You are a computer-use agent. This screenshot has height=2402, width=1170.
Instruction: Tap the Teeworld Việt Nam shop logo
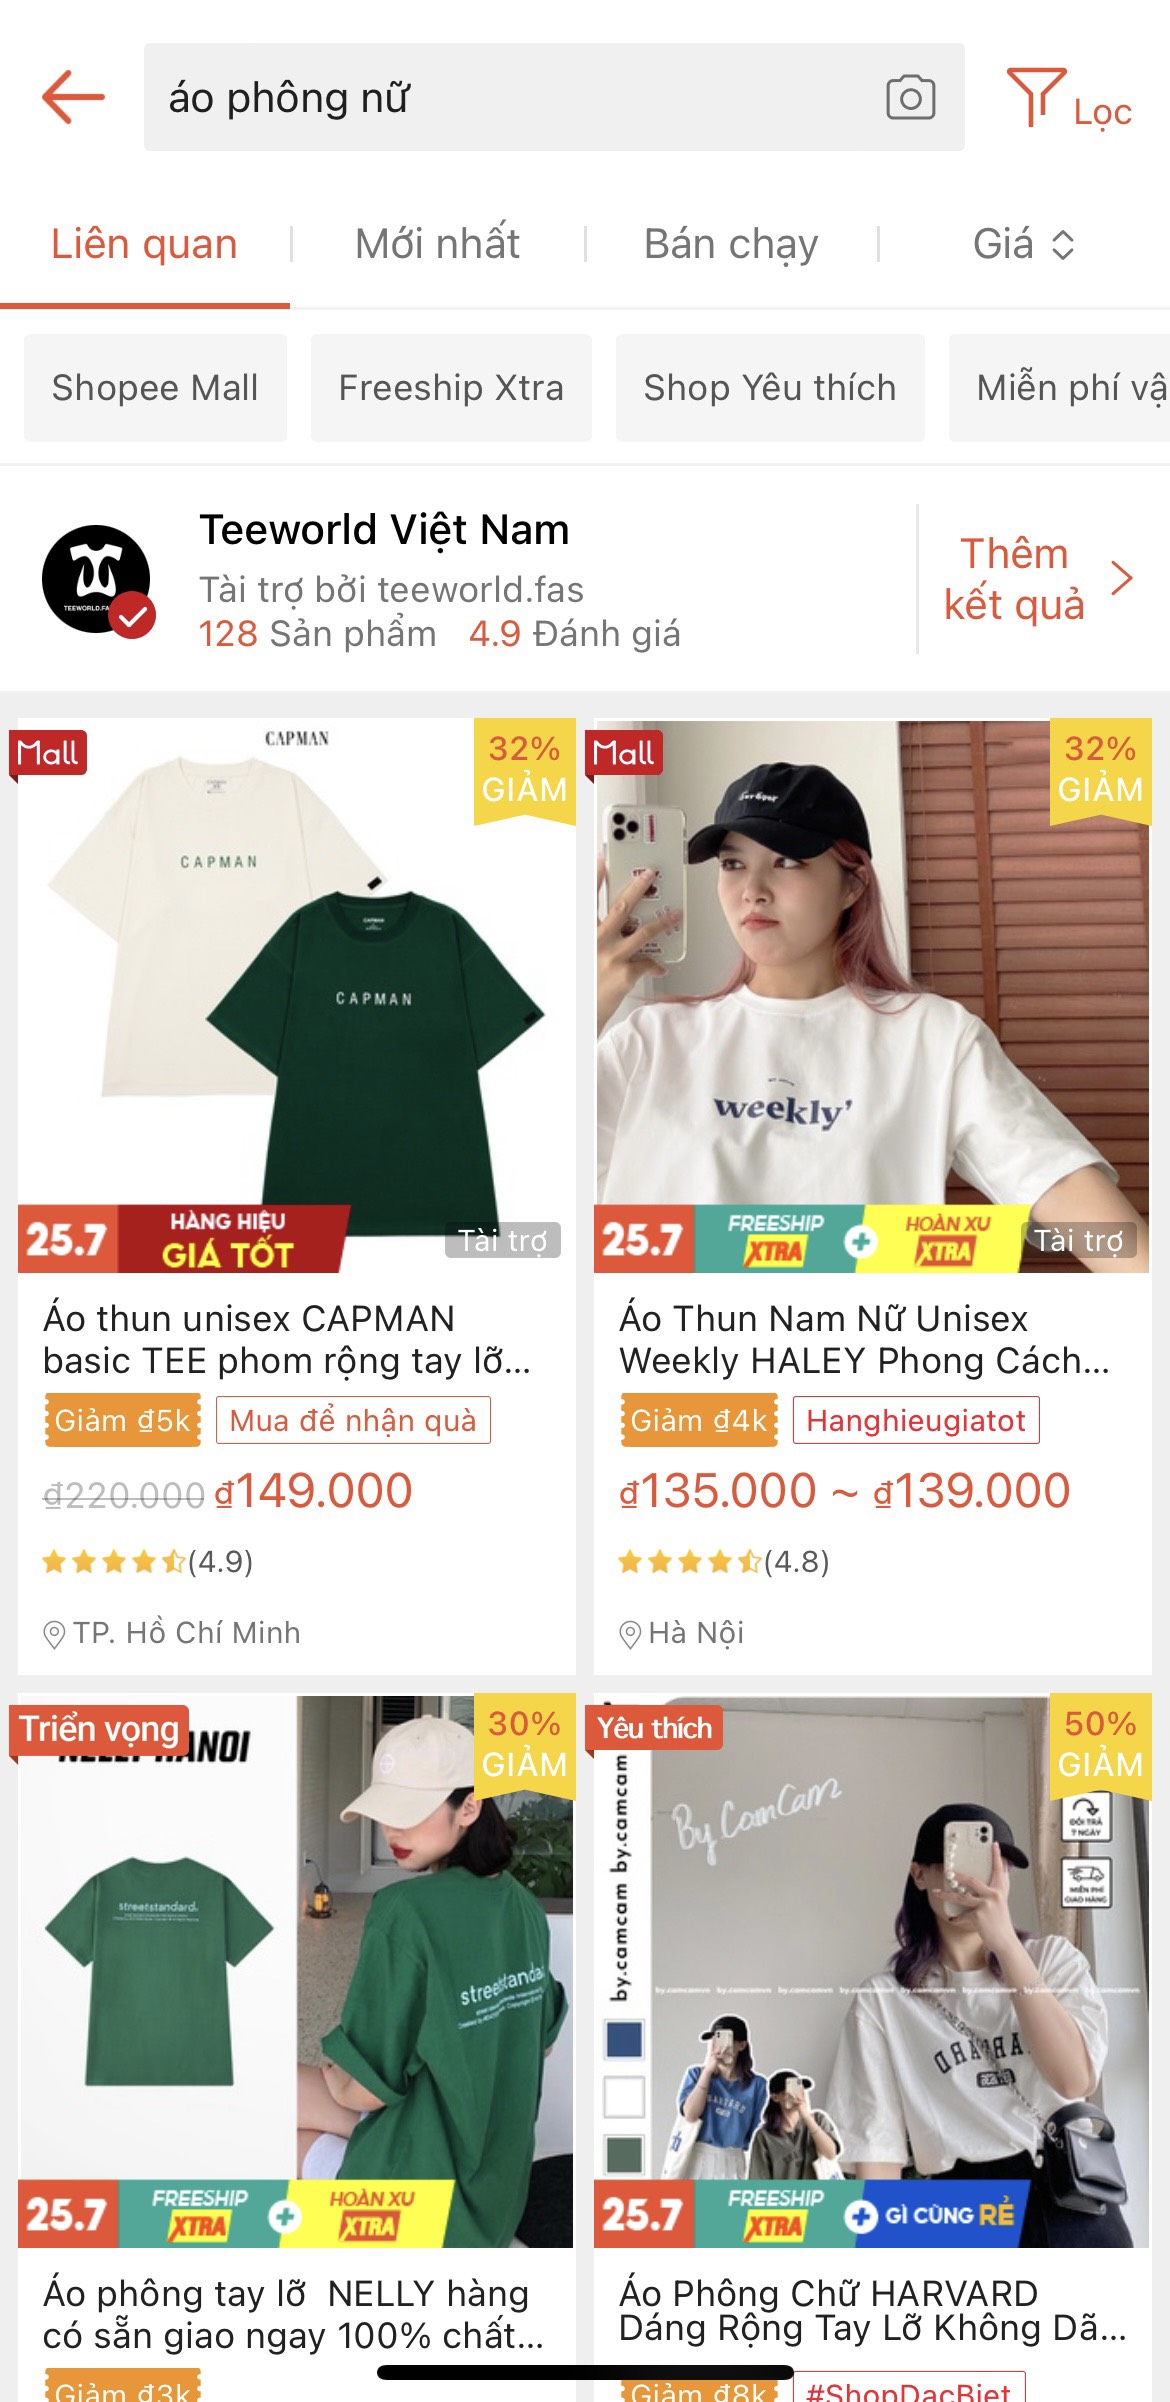[97, 579]
